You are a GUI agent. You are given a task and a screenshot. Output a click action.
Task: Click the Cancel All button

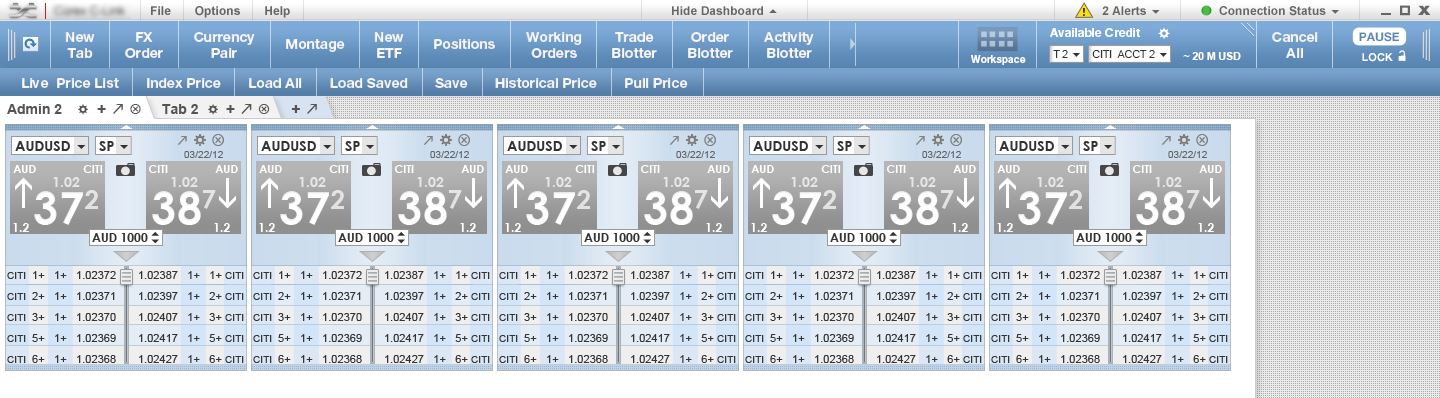point(1295,45)
